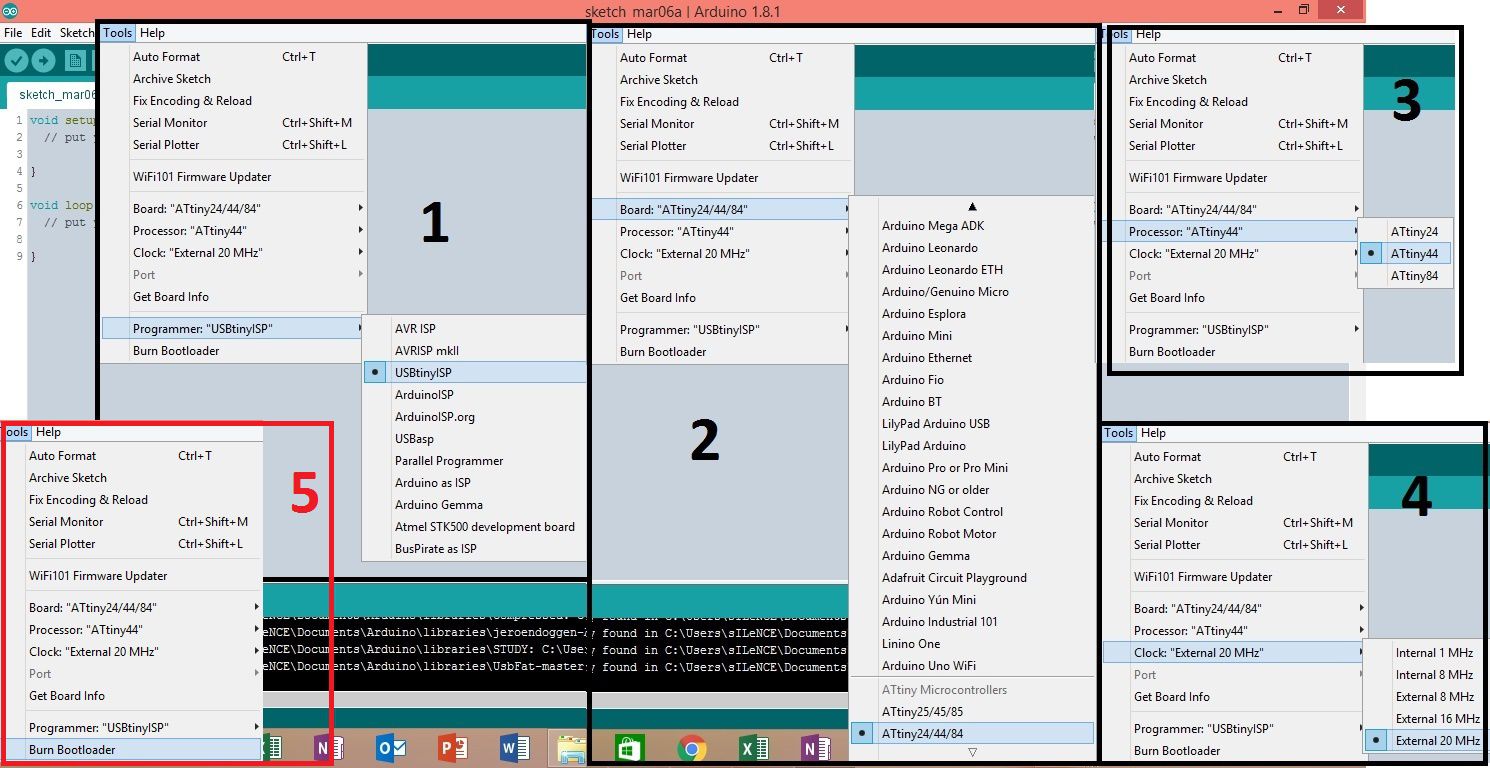Click the Arduino logo in title bar

tap(10, 11)
